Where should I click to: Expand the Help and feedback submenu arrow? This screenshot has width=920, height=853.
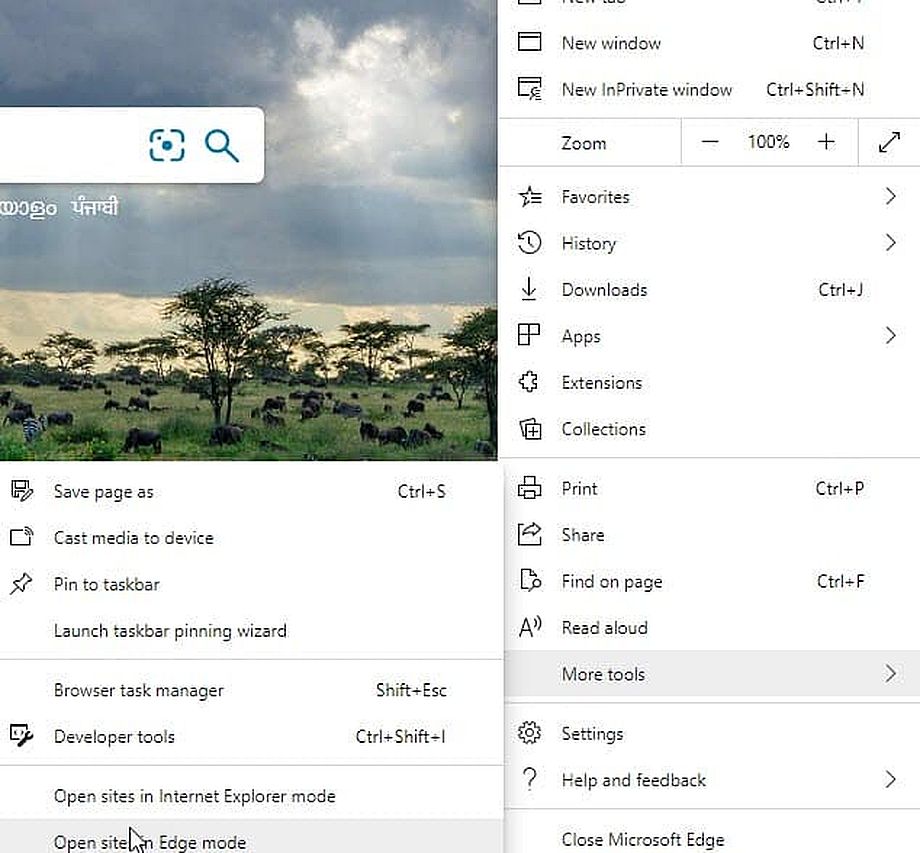coord(890,780)
